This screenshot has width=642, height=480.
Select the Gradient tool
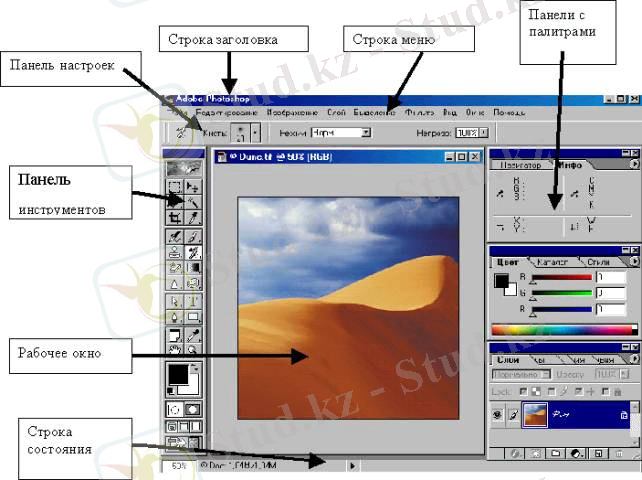[192, 268]
